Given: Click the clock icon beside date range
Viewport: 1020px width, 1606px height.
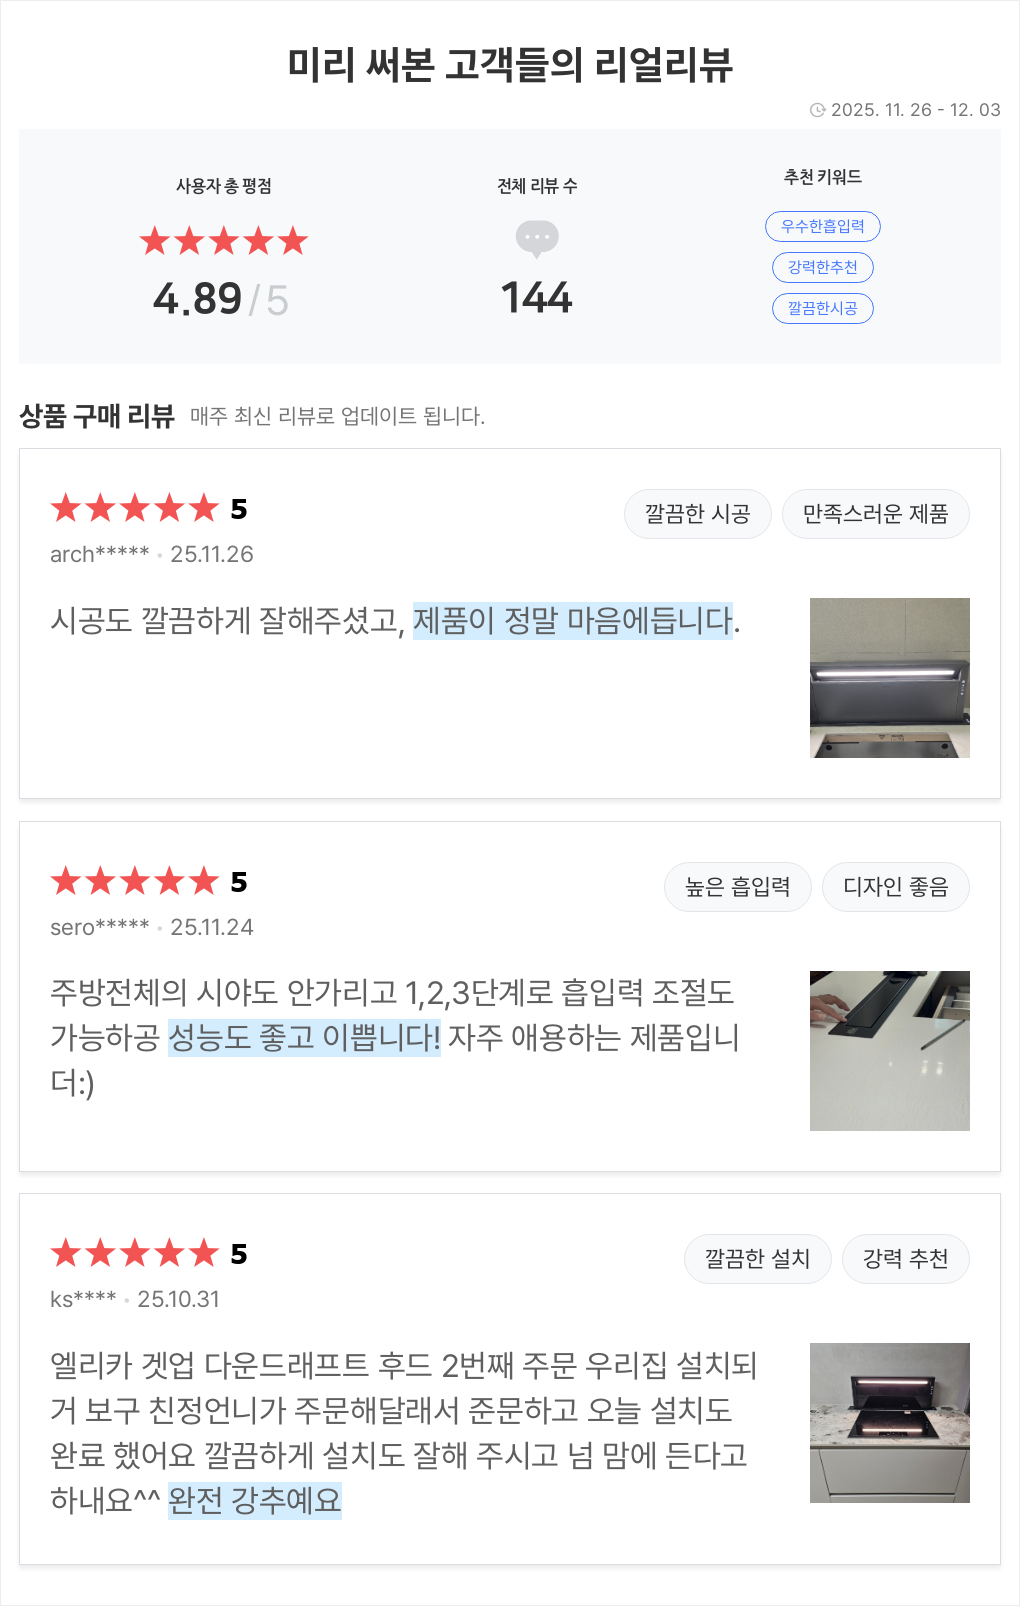Looking at the screenshot, I should click(817, 110).
